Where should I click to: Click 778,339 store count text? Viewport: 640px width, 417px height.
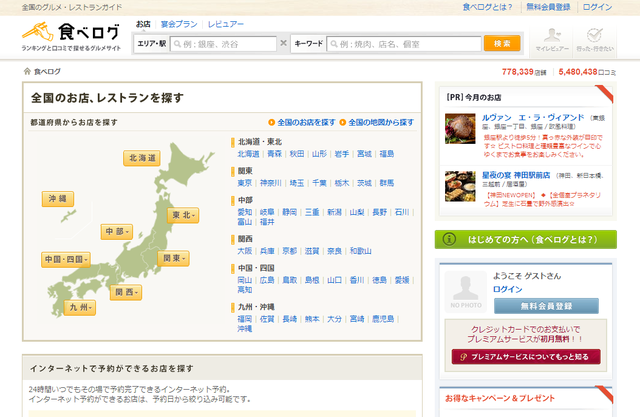coord(518,72)
